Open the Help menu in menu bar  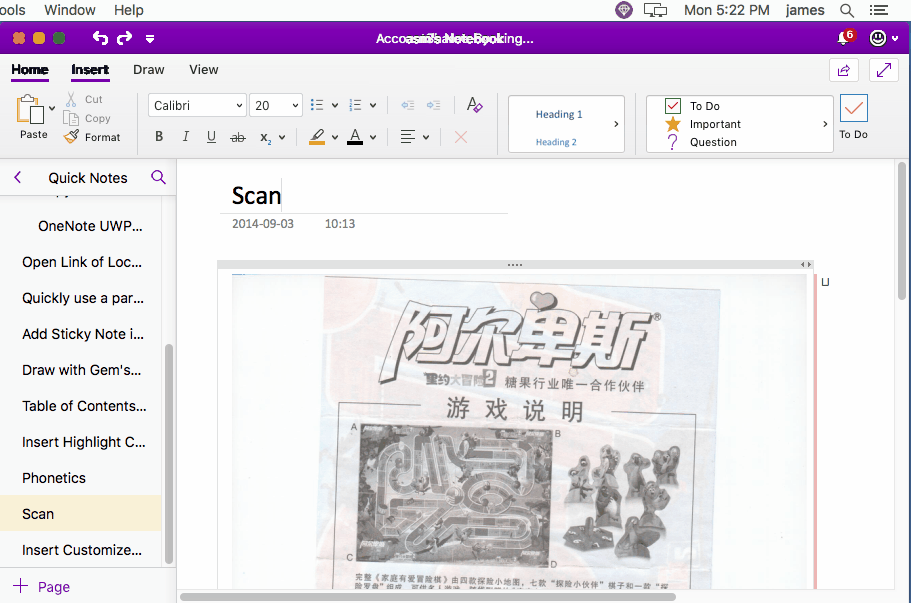[x=128, y=10]
